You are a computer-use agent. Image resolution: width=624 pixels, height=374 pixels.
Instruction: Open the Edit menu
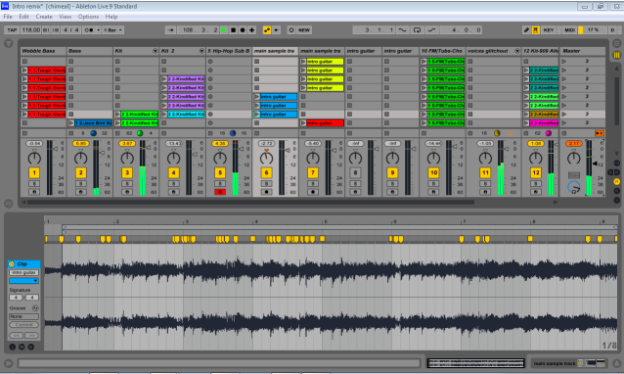click(24, 17)
